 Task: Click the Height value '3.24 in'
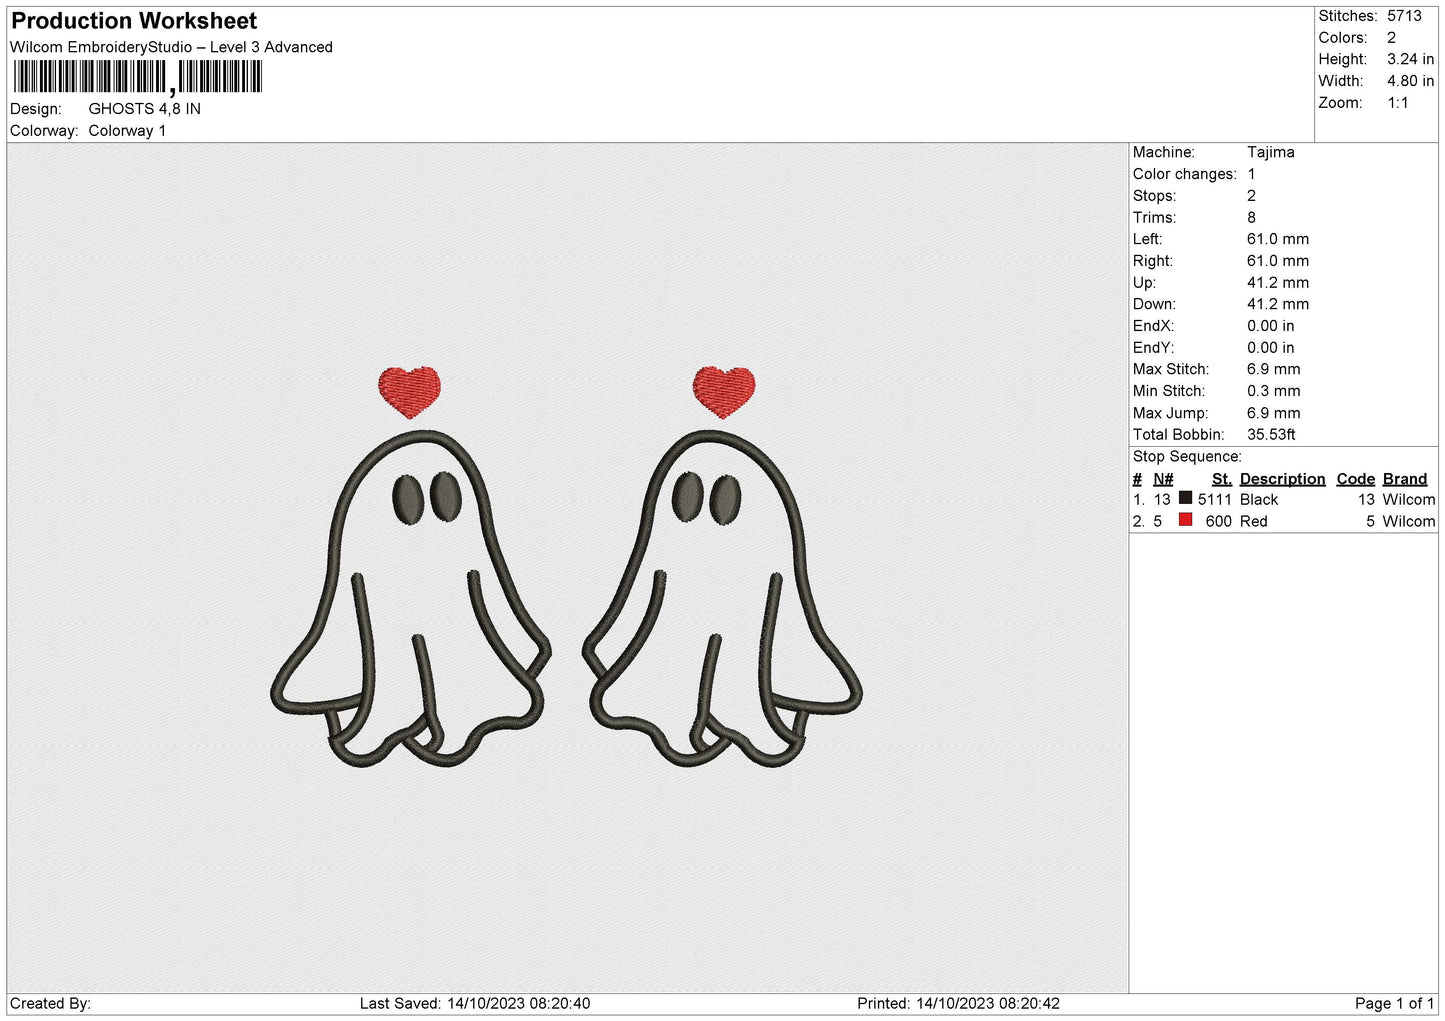(x=1410, y=60)
